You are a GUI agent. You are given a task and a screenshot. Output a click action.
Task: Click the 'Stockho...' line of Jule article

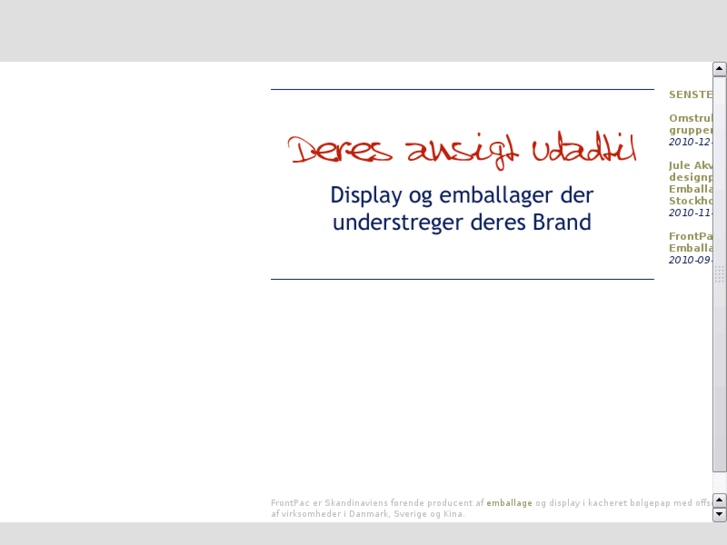[x=691, y=201]
